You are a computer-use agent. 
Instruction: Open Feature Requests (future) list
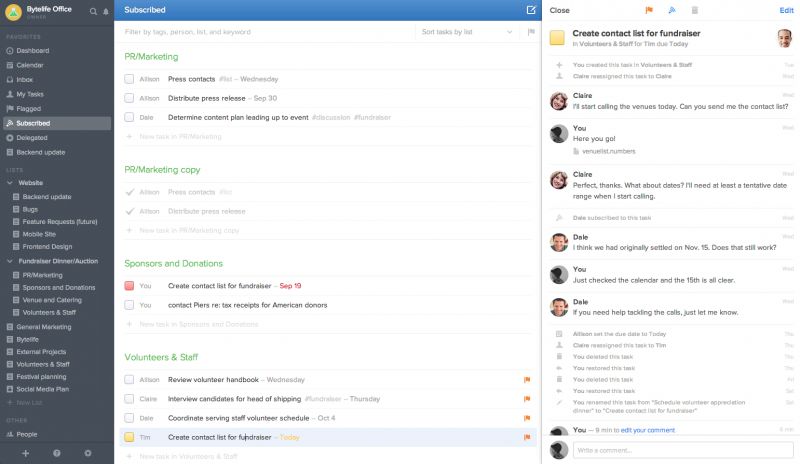(60, 222)
